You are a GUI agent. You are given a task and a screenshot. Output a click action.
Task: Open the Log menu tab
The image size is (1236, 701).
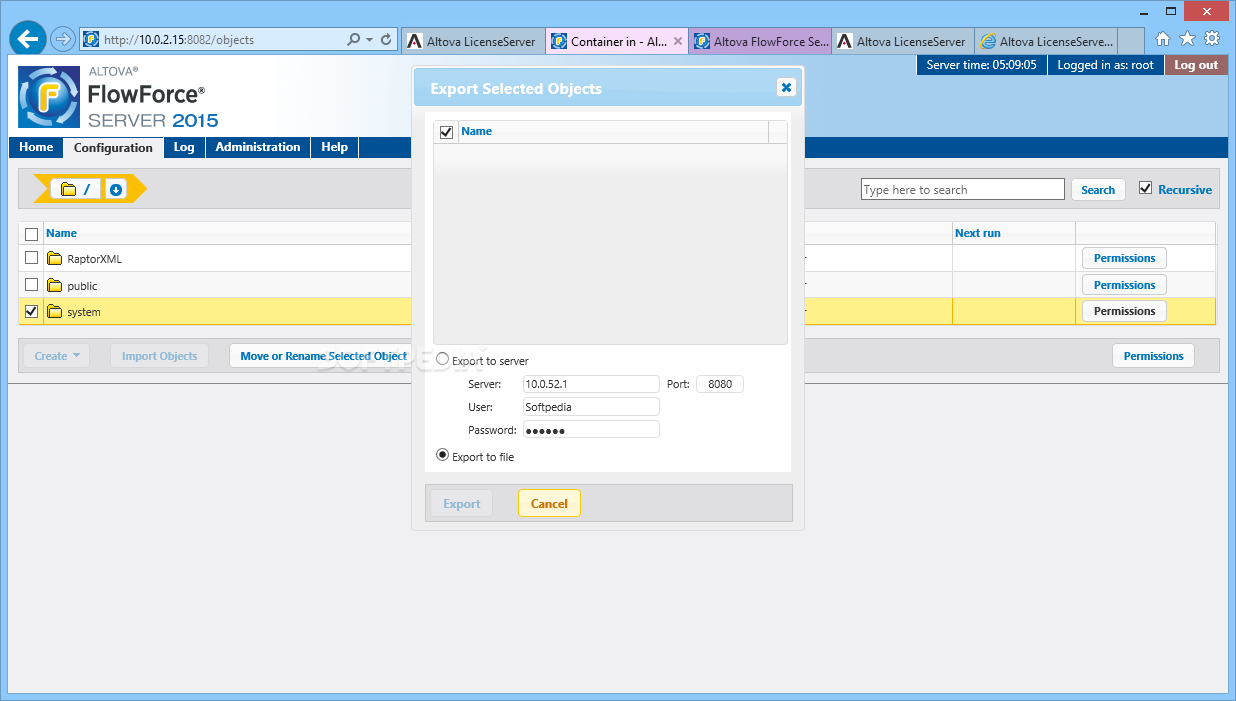(184, 147)
